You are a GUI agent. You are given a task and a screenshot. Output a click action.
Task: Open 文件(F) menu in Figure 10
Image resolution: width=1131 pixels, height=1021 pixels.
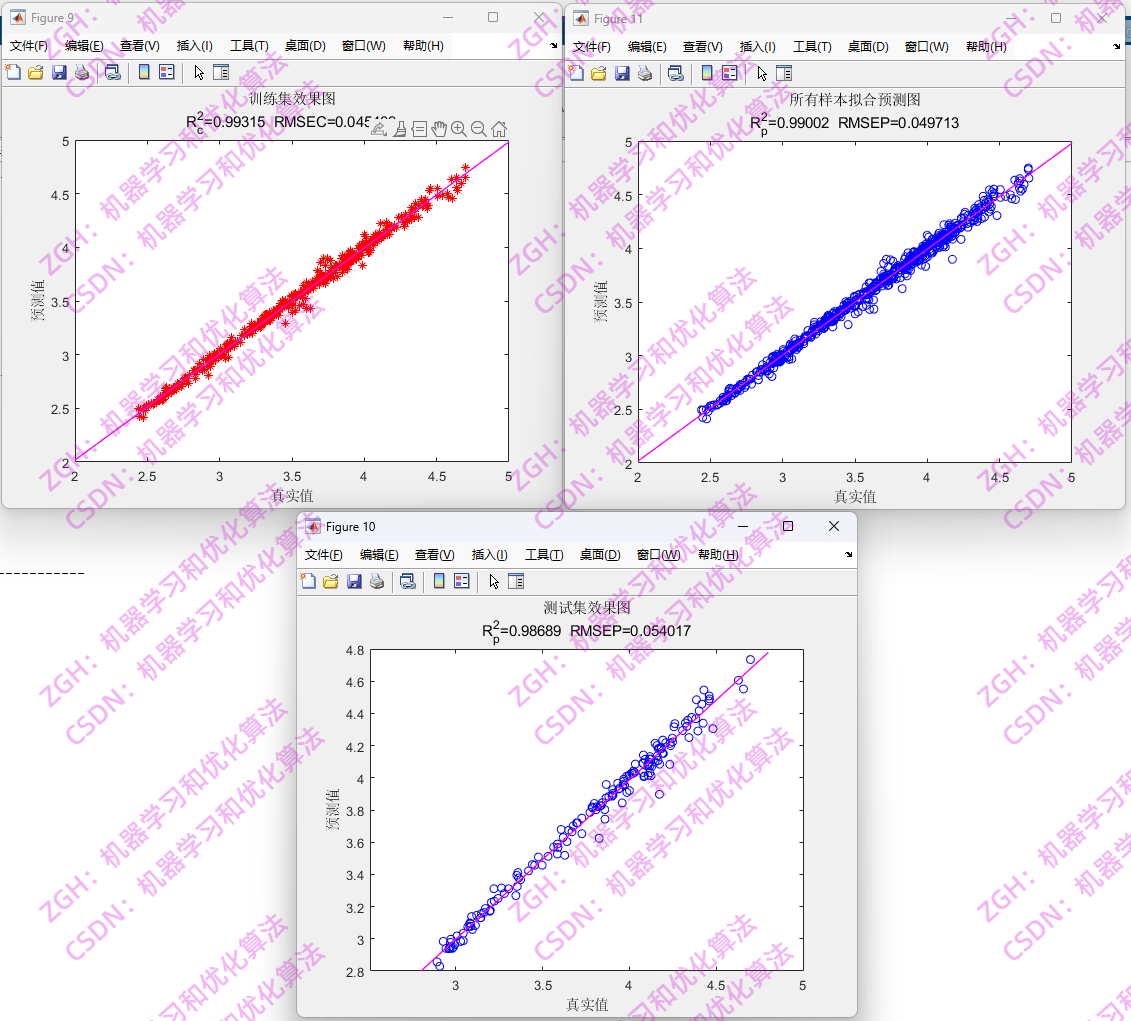click(x=323, y=554)
